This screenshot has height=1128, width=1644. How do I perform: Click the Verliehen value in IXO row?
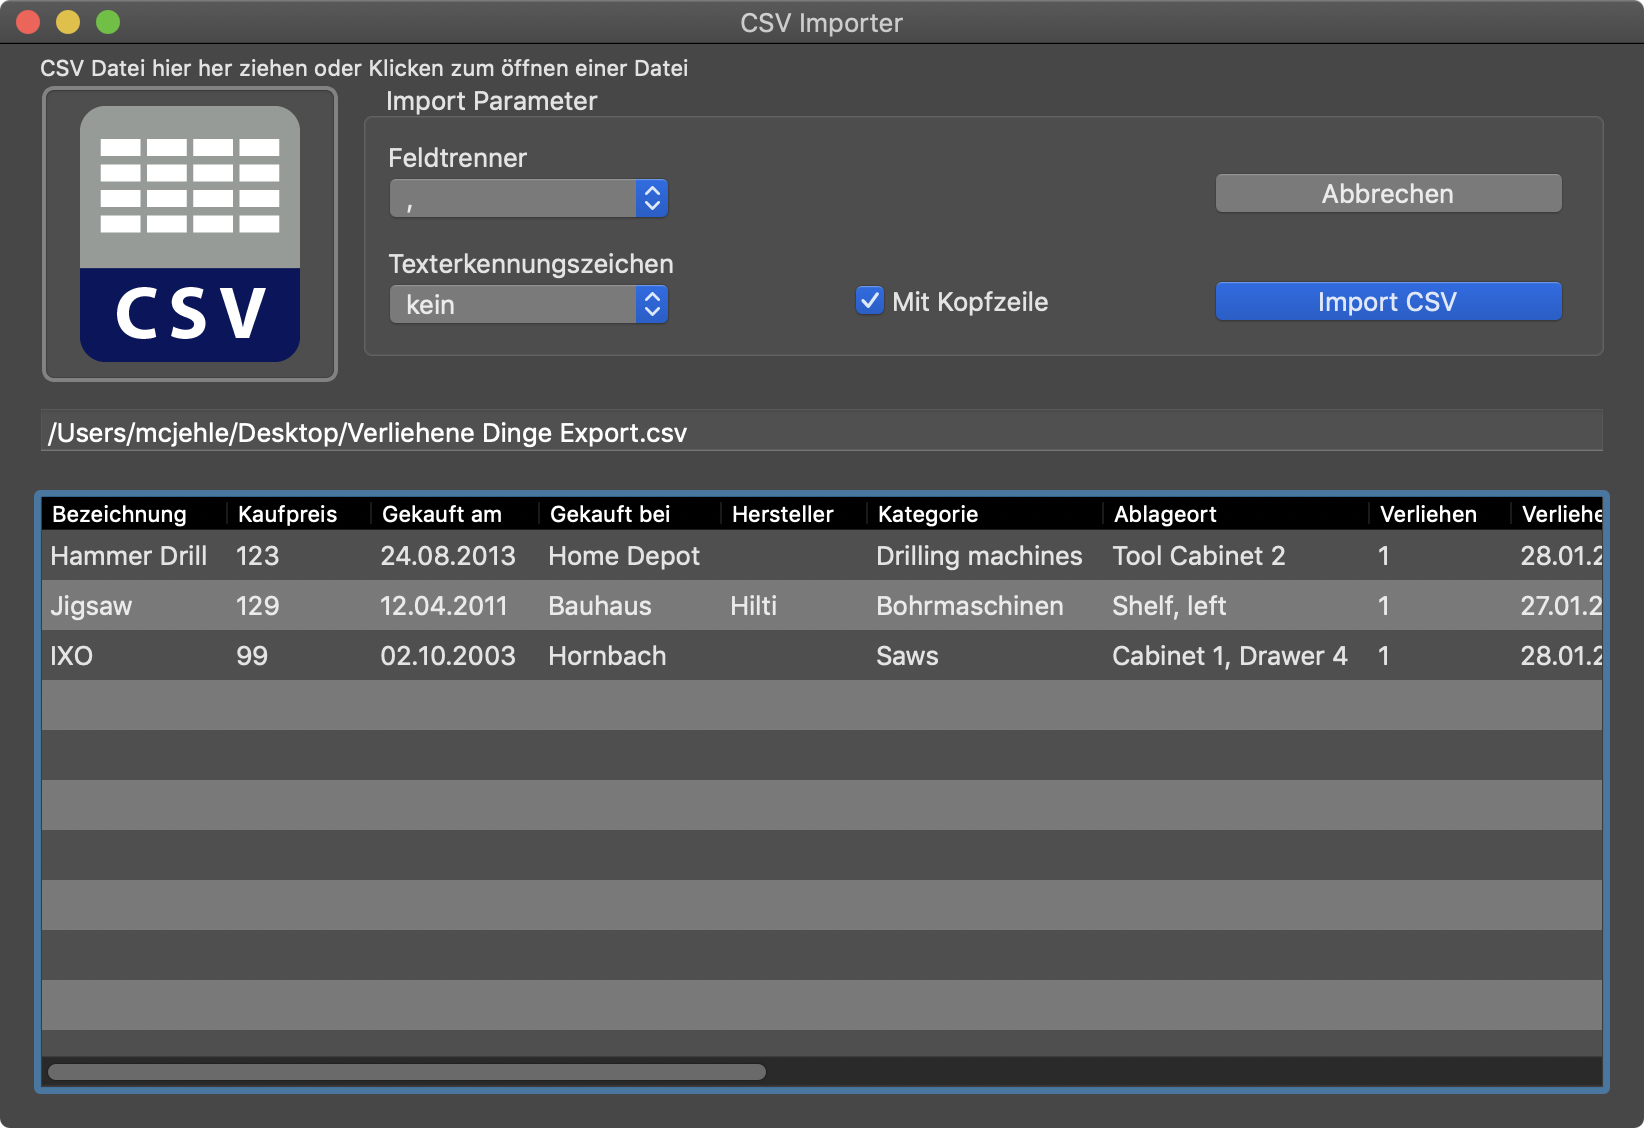(1384, 656)
